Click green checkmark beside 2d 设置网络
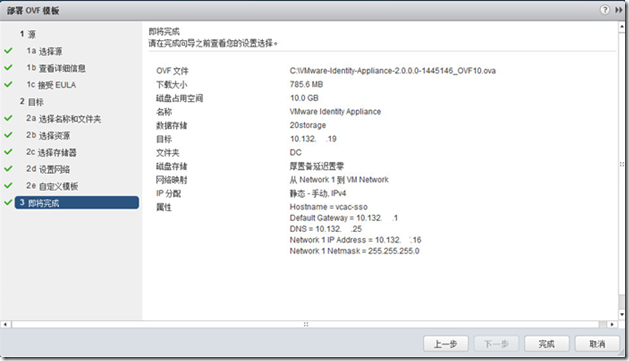Viewport: 629px width, 361px height. [8, 168]
